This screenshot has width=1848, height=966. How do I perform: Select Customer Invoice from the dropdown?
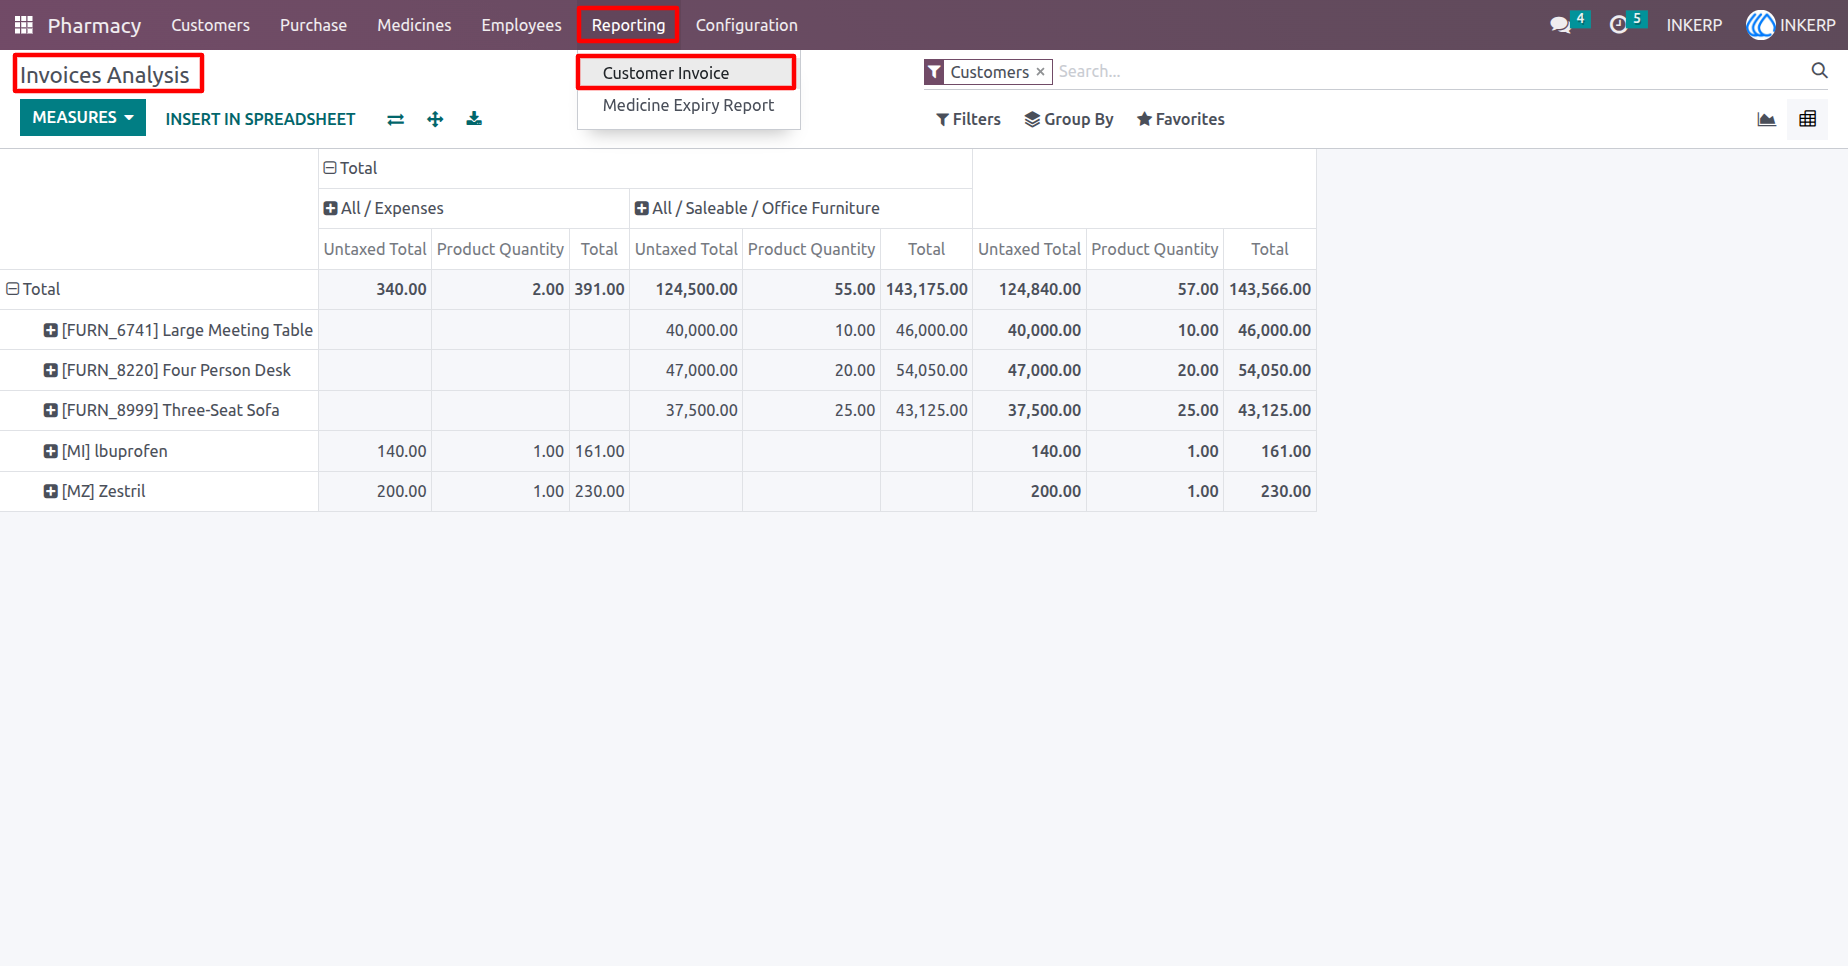coord(686,73)
